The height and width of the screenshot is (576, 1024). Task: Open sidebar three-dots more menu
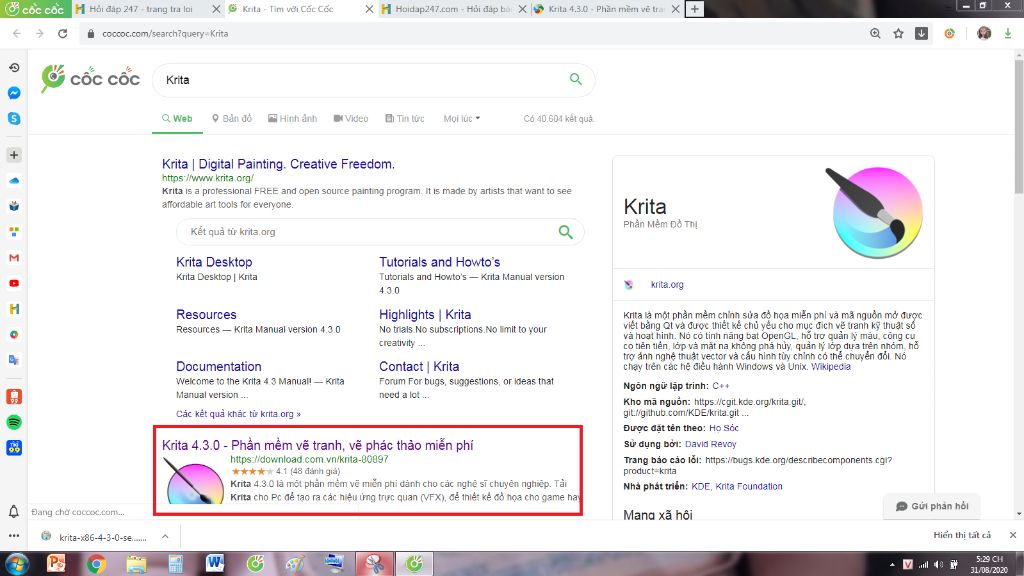pos(14,536)
